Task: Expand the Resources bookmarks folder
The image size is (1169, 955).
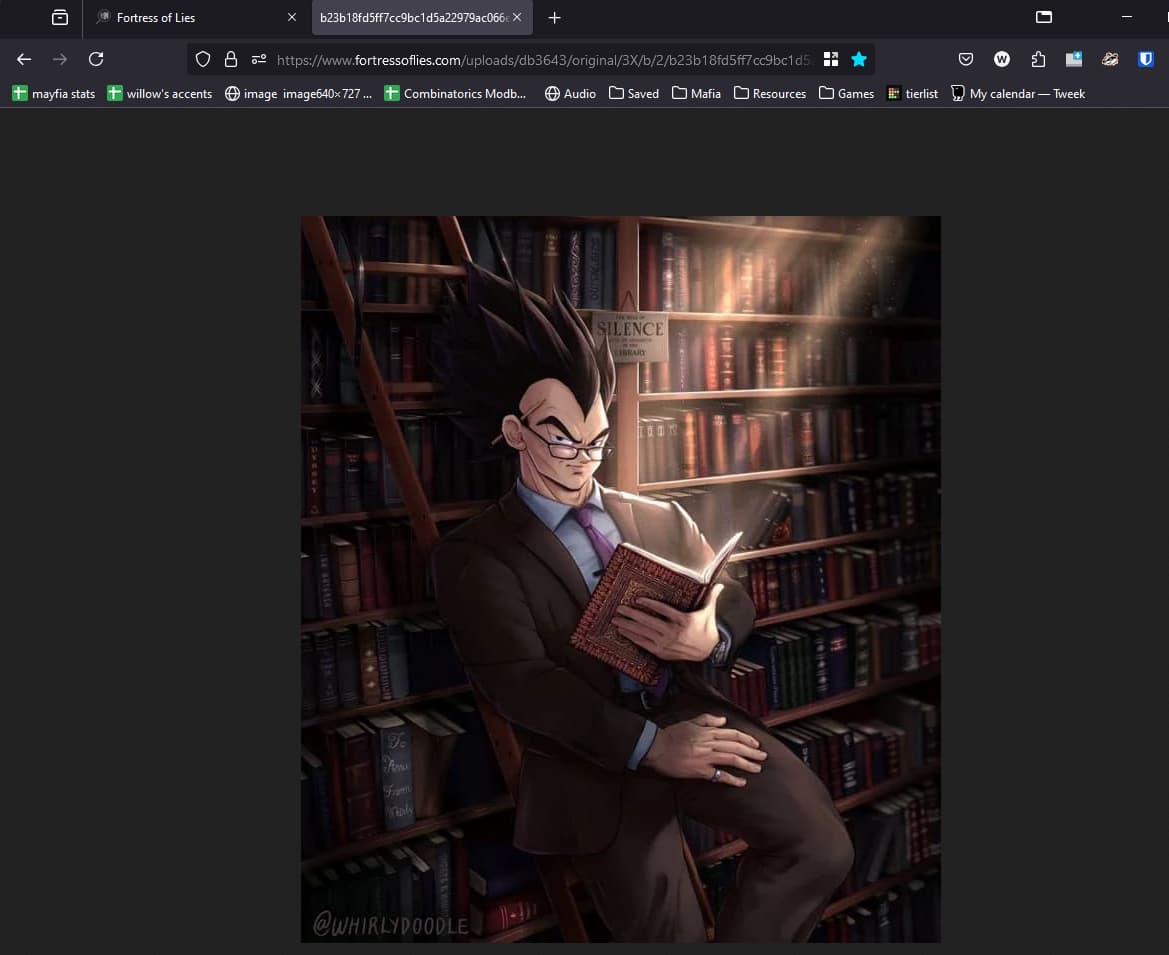Action: [x=770, y=93]
